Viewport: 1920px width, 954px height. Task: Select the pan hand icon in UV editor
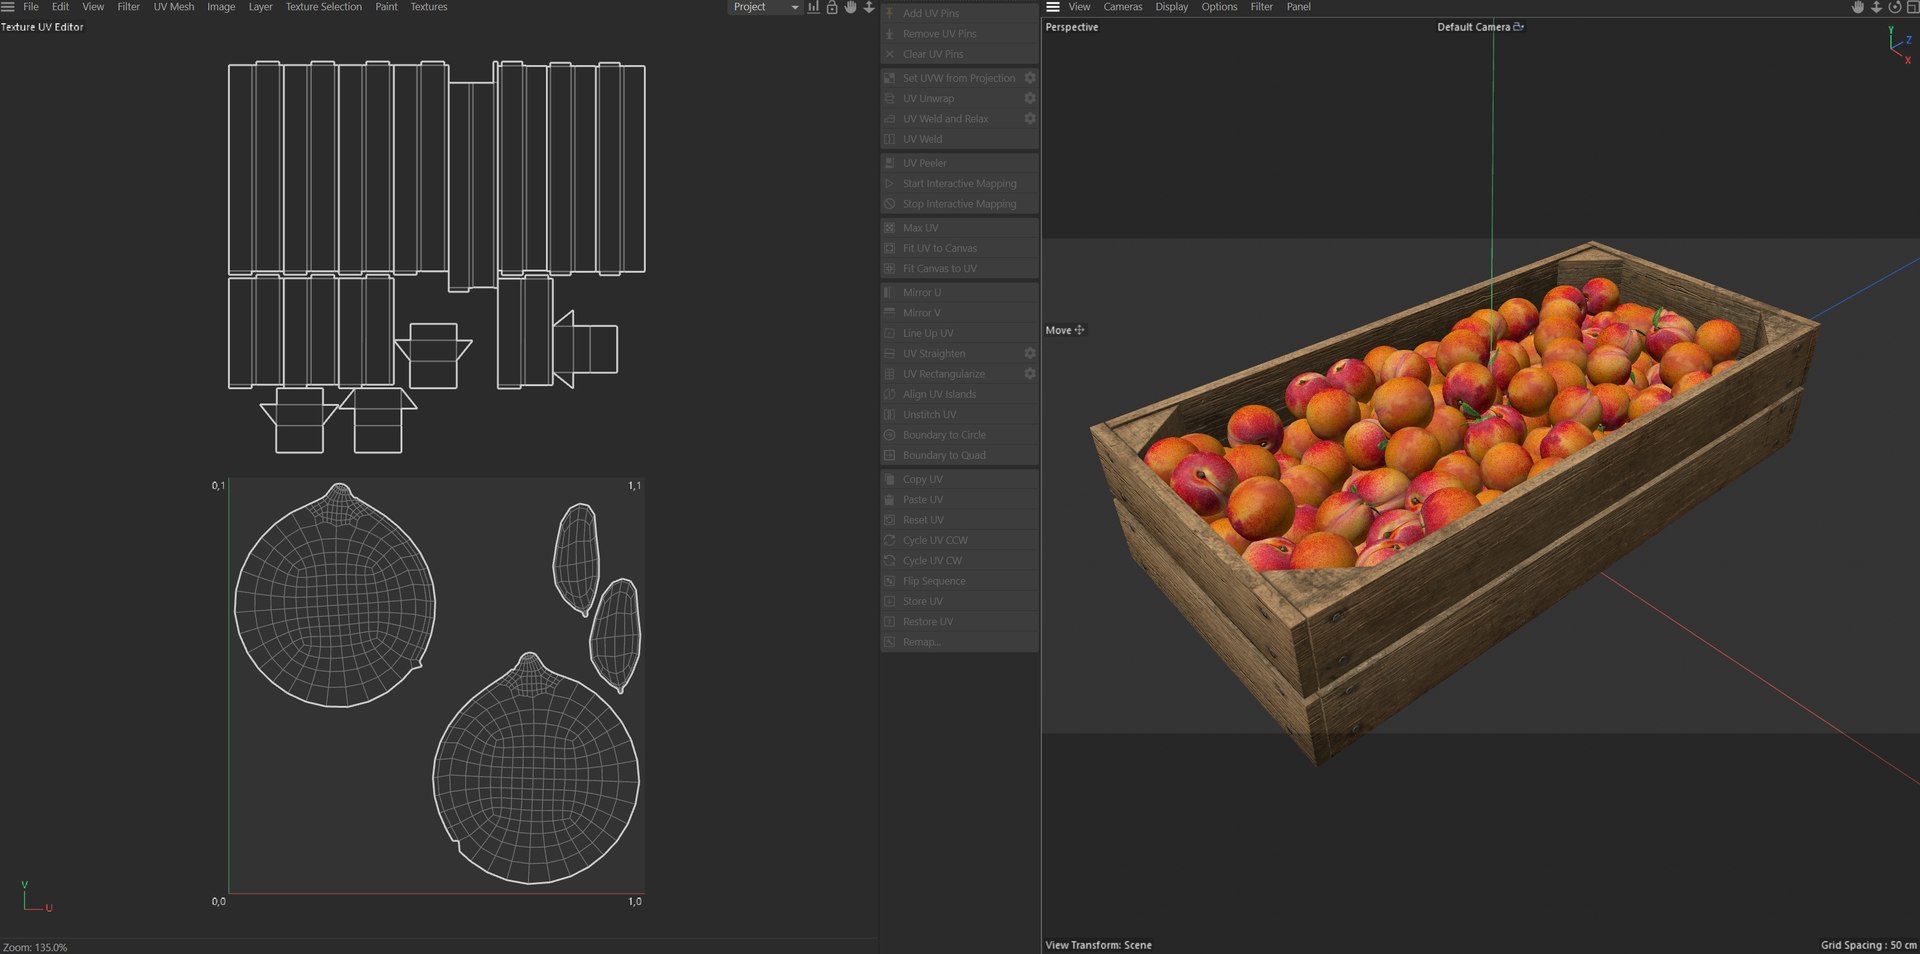[850, 7]
